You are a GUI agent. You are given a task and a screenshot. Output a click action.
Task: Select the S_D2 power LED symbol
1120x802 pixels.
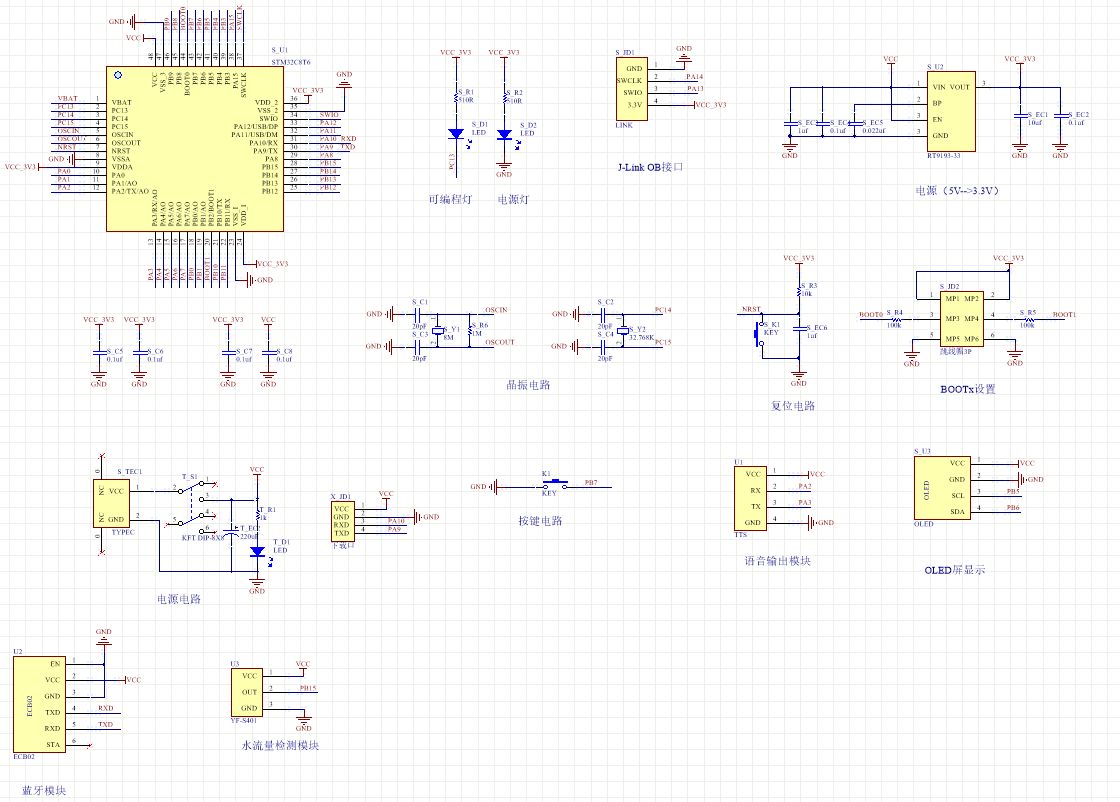tap(504, 133)
